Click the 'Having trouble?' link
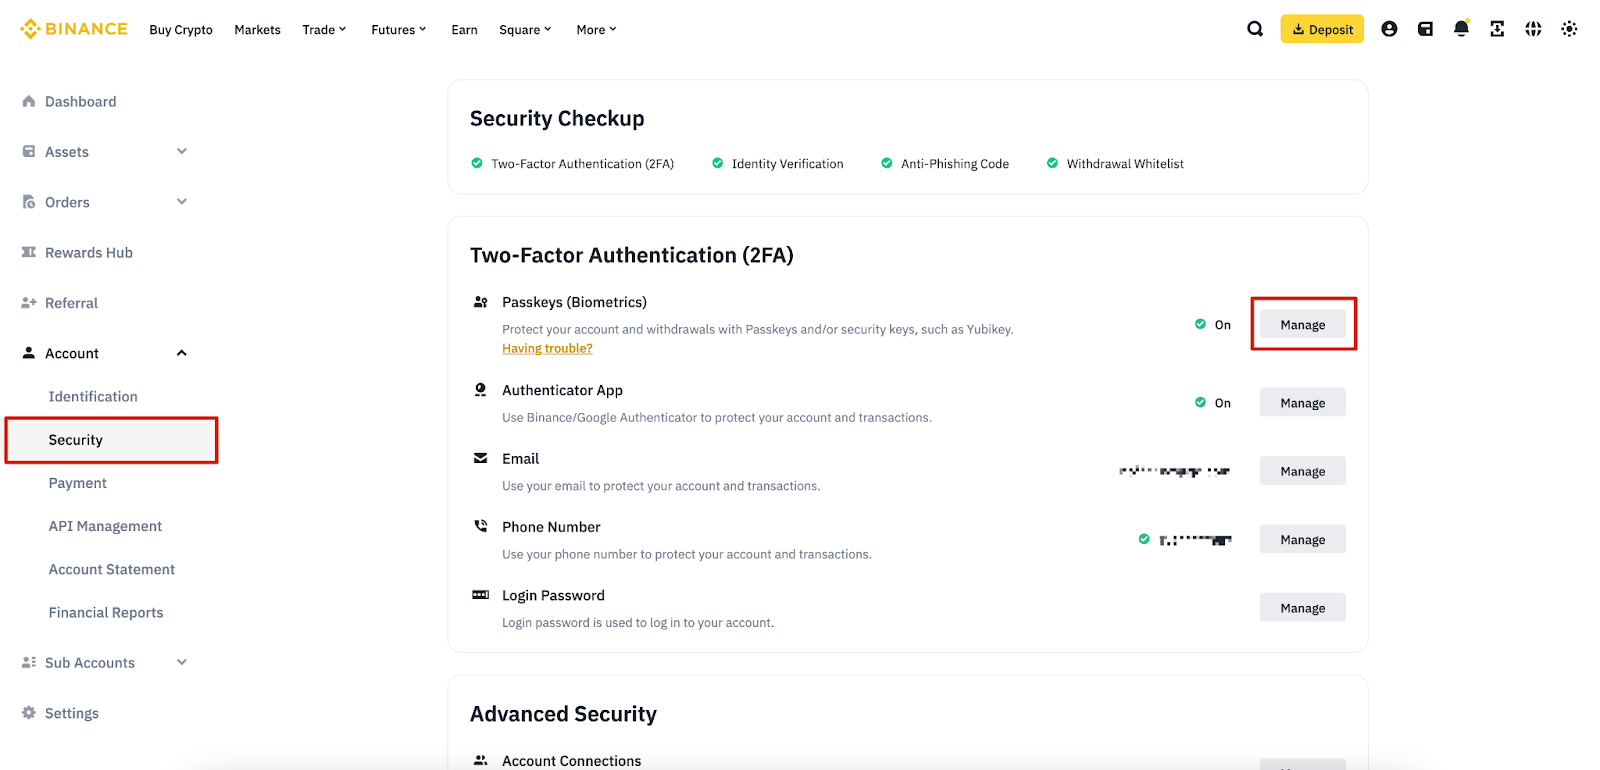Viewport: 1600px width, 770px height. tap(547, 349)
